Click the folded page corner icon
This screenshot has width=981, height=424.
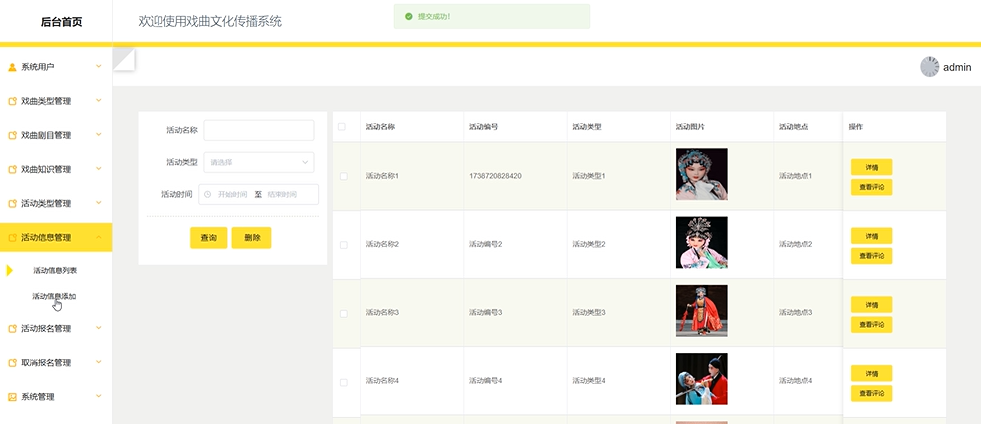coord(124,59)
